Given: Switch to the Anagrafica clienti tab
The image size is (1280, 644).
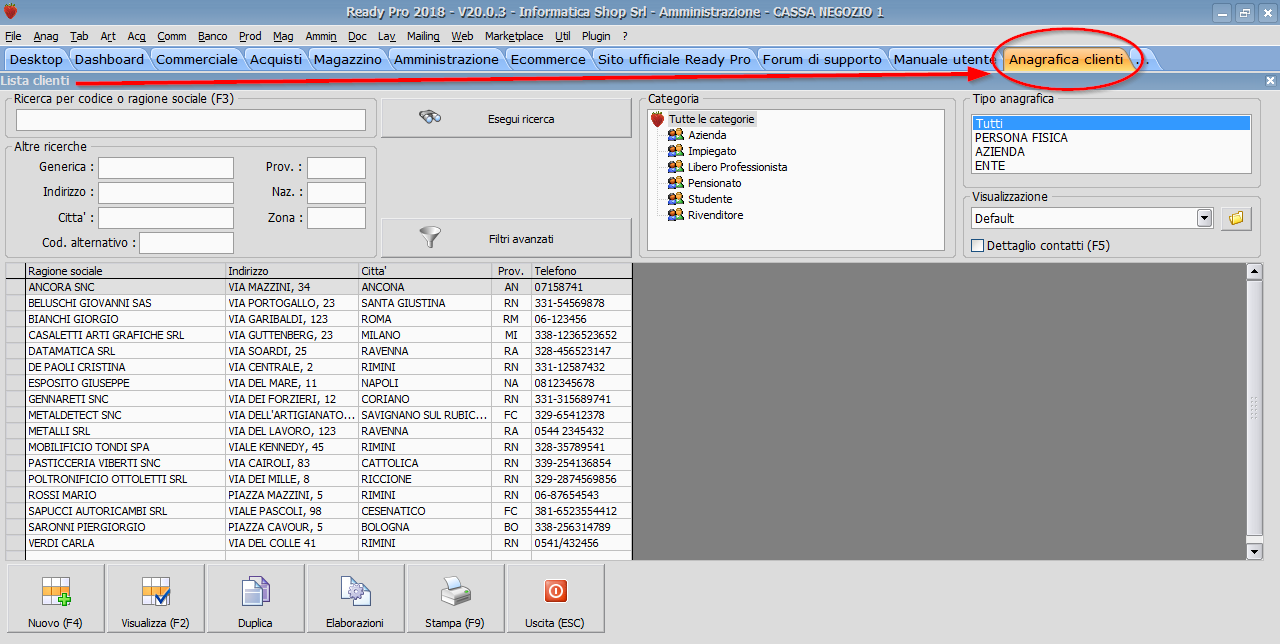Looking at the screenshot, I should click(1066, 59).
